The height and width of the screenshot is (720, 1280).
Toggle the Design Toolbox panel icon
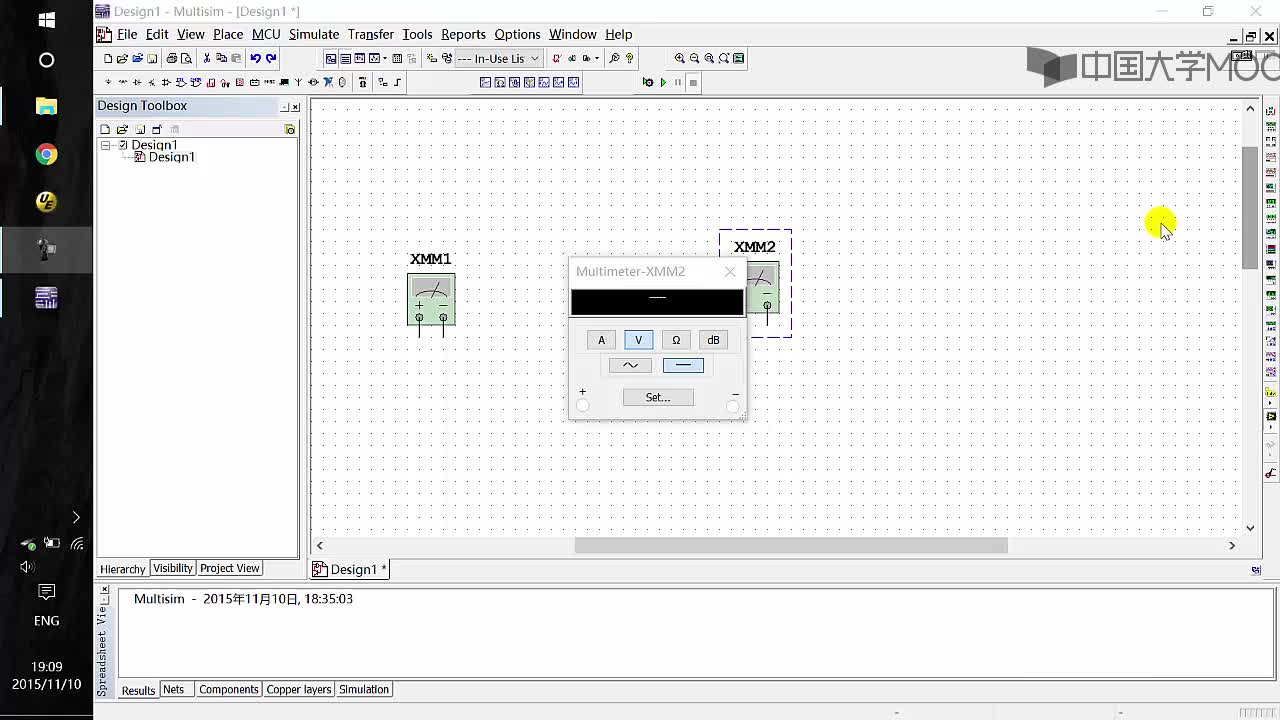[331, 58]
